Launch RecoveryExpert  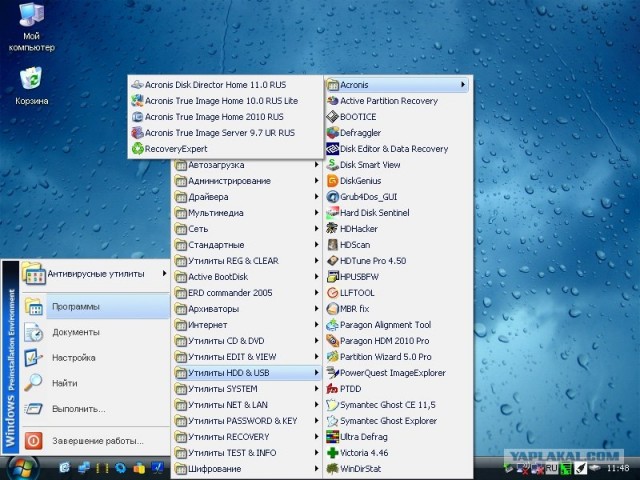(225, 149)
